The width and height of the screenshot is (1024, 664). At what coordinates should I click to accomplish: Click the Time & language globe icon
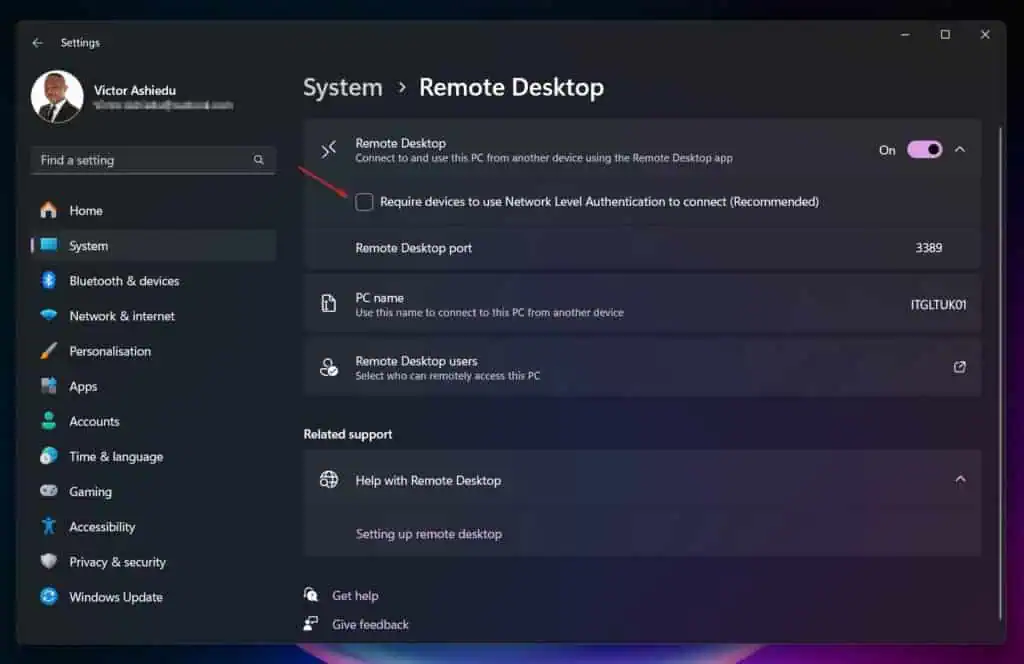tap(48, 456)
